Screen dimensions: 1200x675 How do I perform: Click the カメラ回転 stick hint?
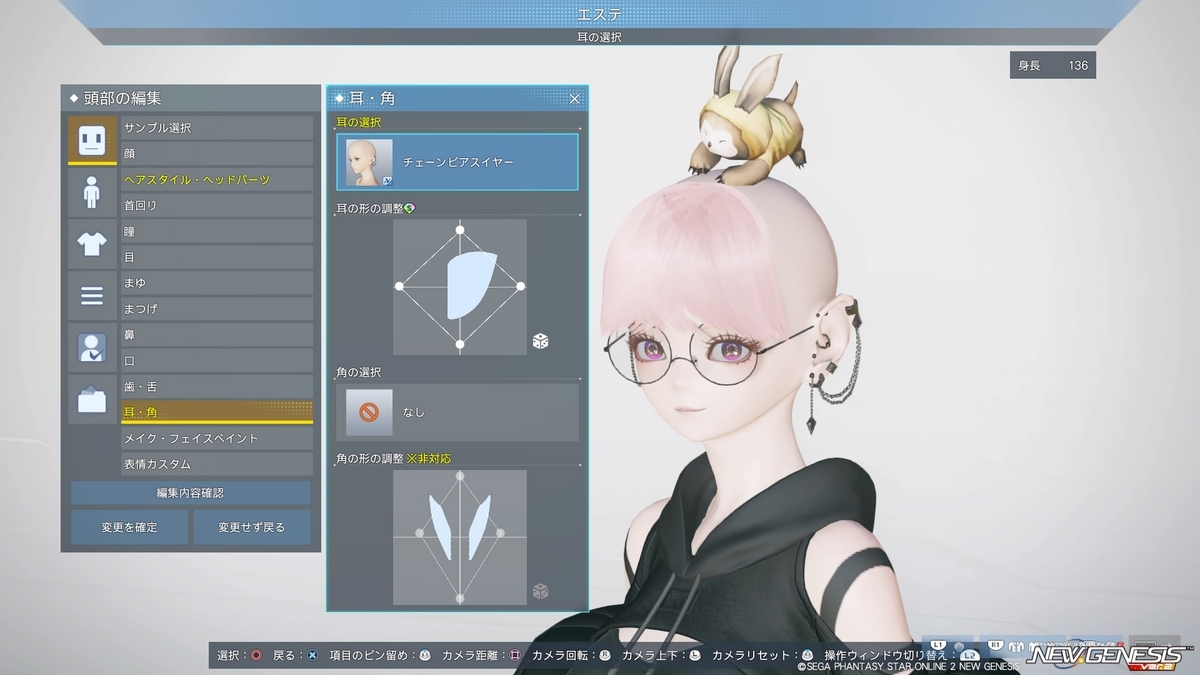(572, 656)
